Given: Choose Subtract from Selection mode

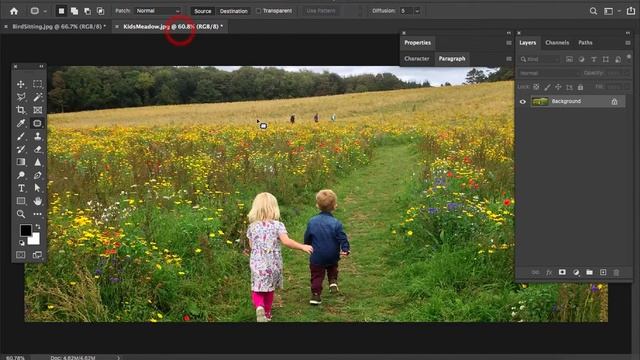Looking at the screenshot, I should coord(87,11).
